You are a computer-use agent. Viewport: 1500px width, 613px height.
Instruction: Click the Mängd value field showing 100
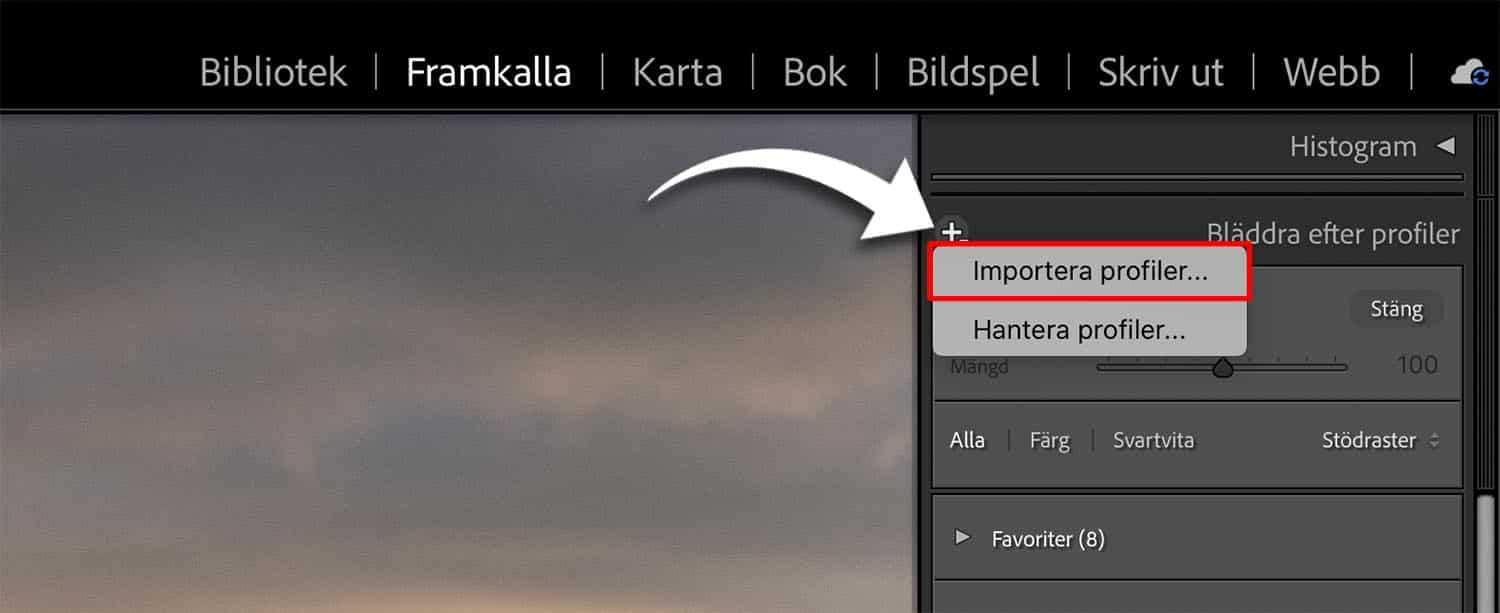coord(1417,365)
